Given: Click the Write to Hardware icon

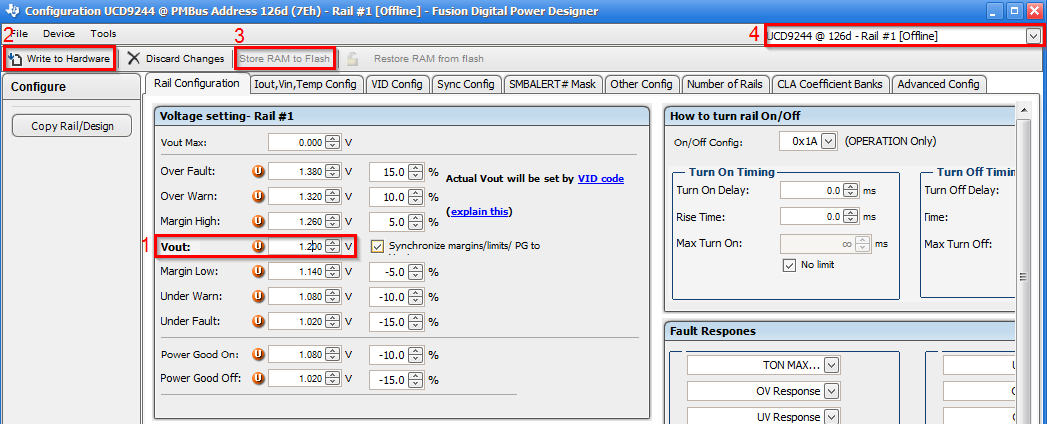Looking at the screenshot, I should (x=15, y=59).
